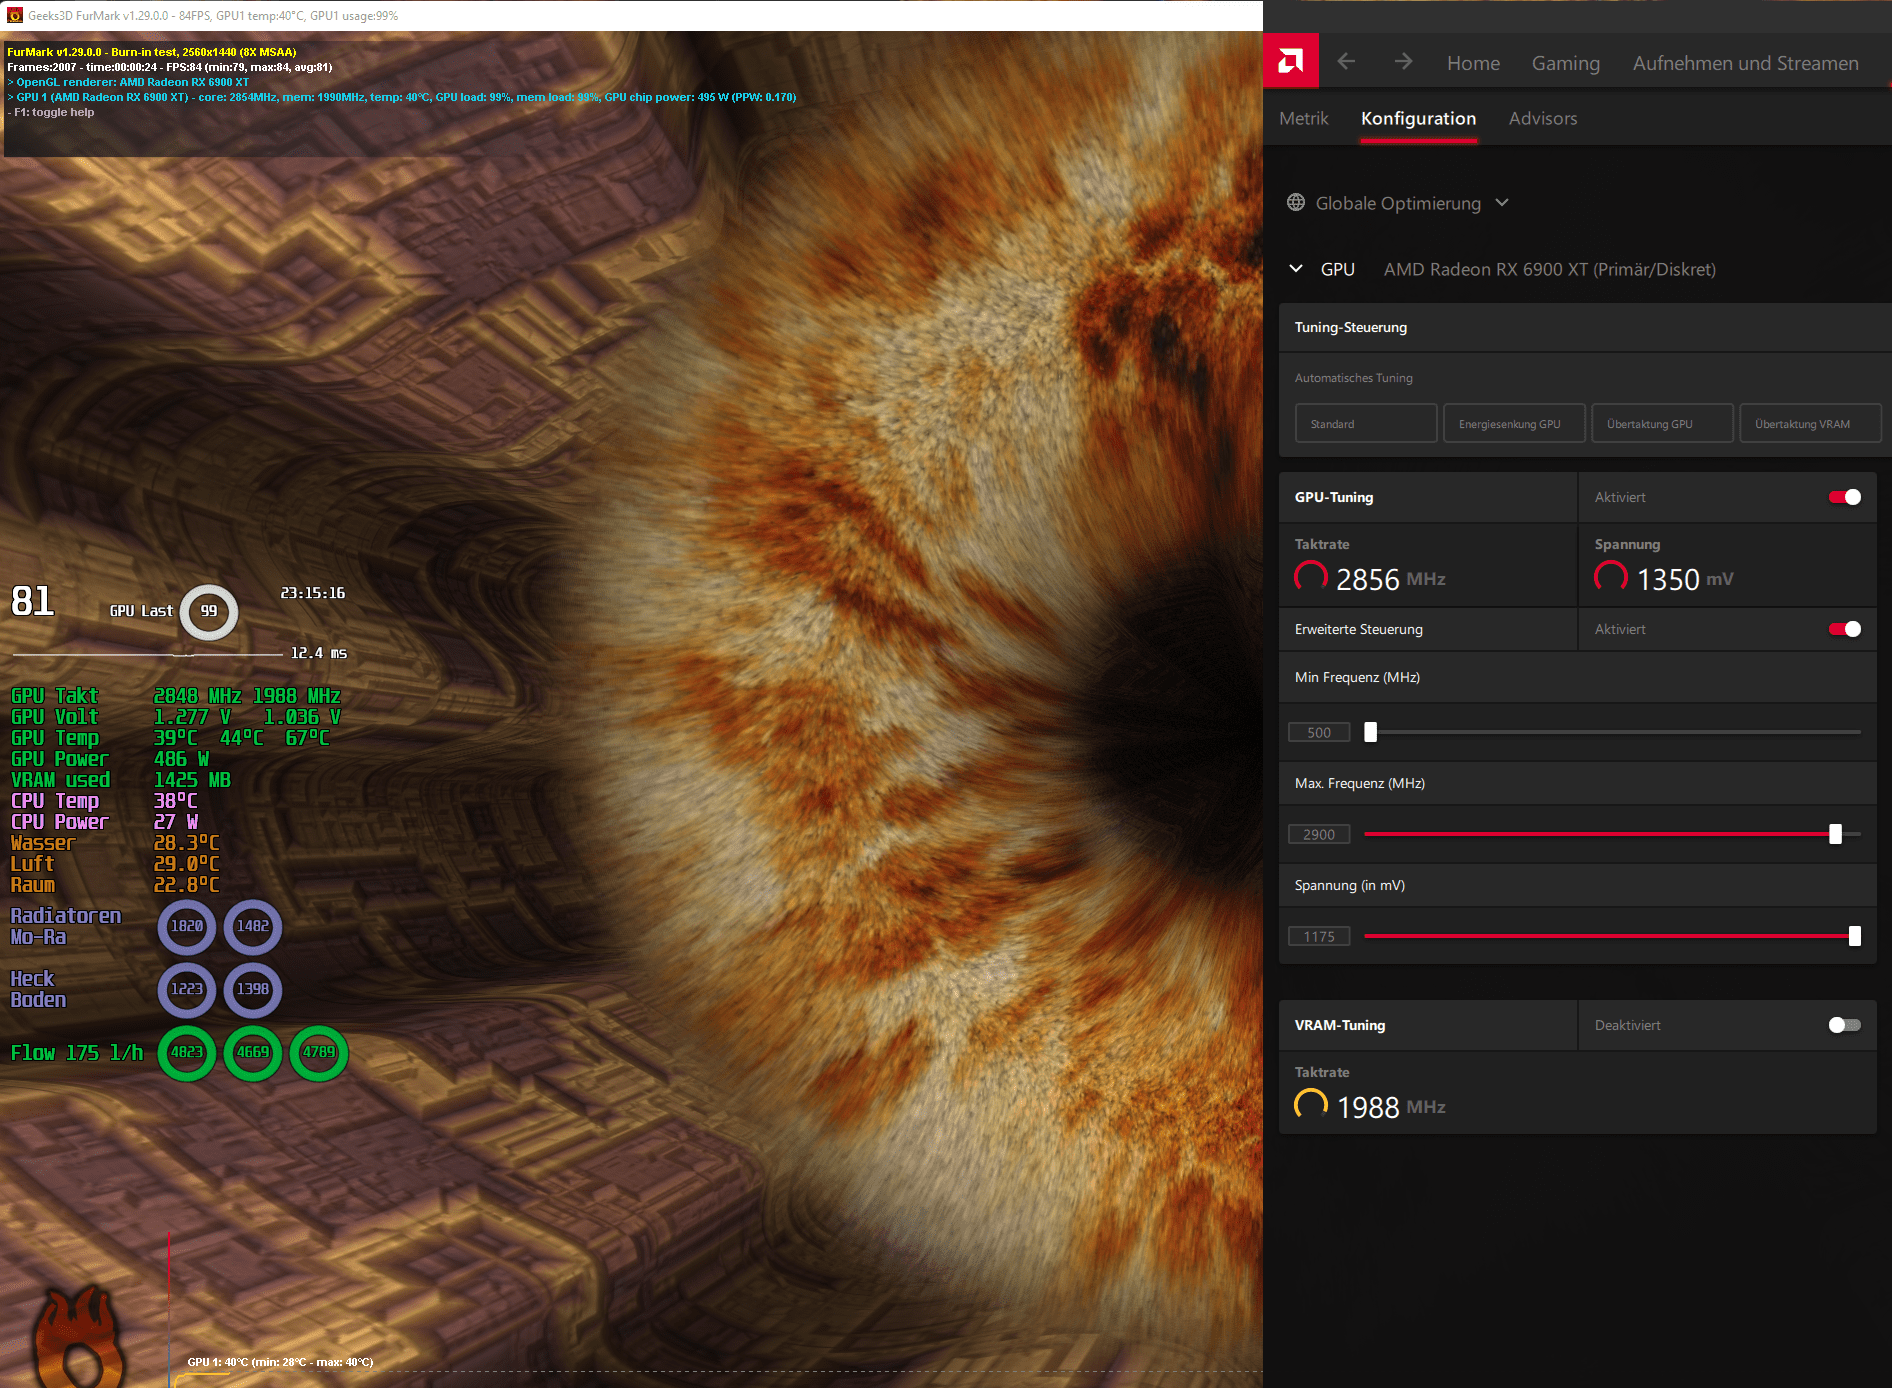Select the Konfiguration tab
The image size is (1892, 1388).
1418,118
